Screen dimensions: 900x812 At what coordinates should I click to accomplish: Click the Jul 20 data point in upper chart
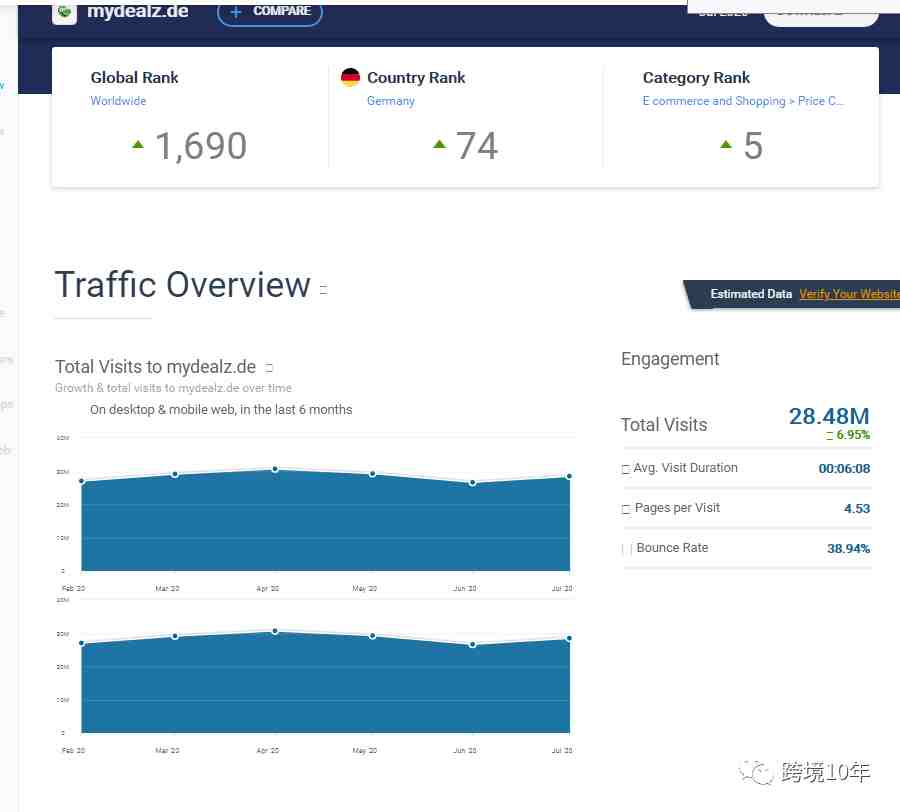point(569,476)
